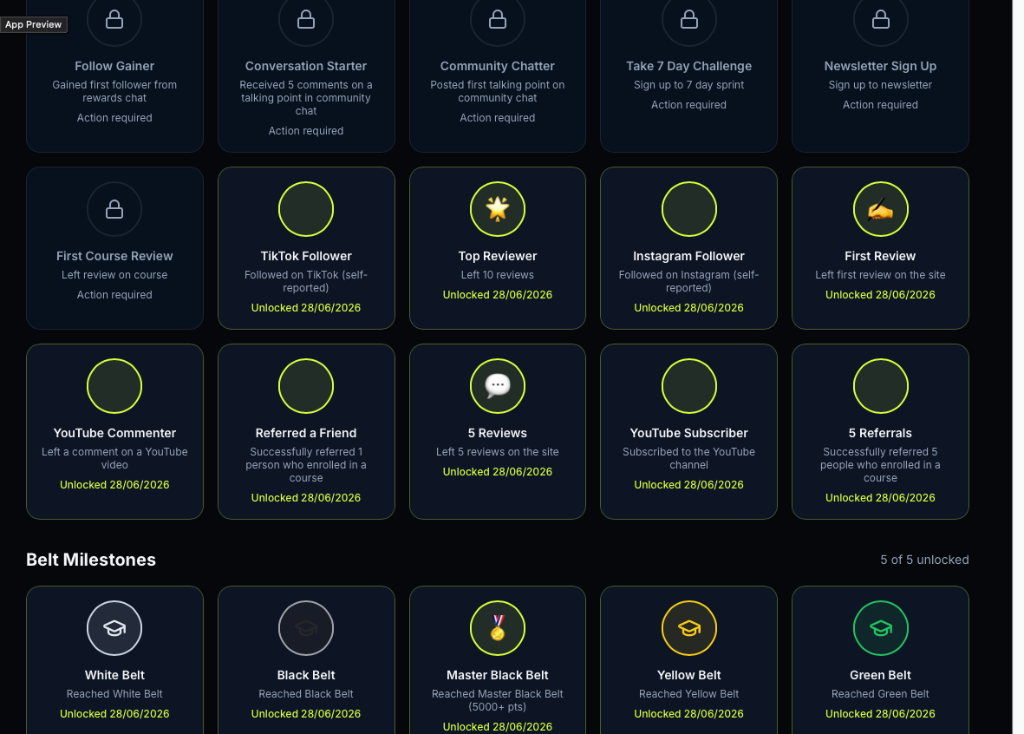1024x734 pixels.
Task: Click the Belt Milestones heading
Action: click(91, 560)
